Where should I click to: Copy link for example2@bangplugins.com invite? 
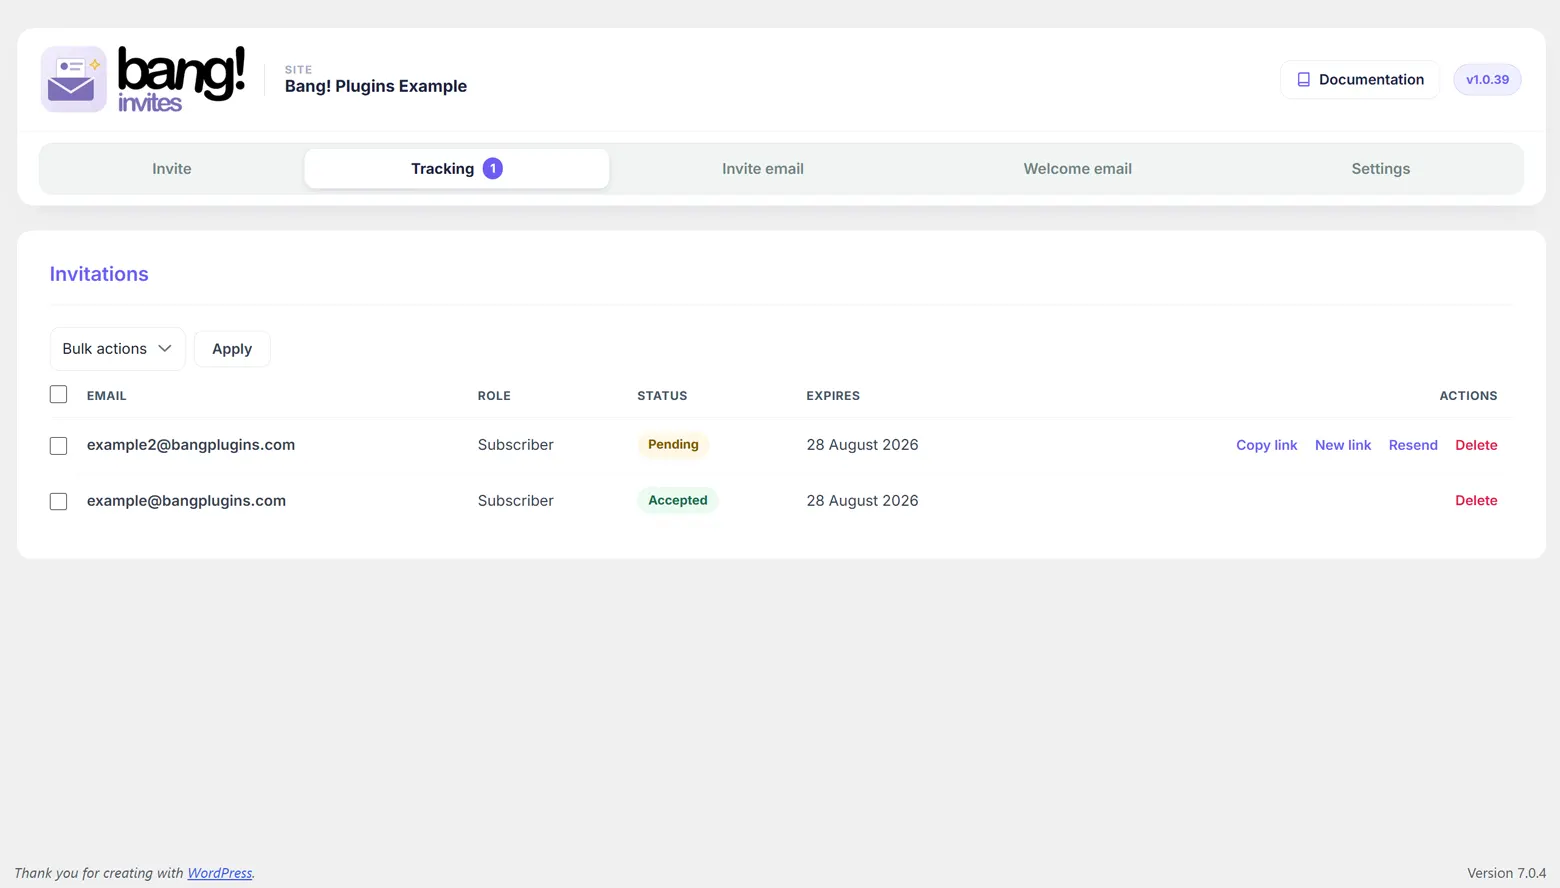pos(1266,445)
